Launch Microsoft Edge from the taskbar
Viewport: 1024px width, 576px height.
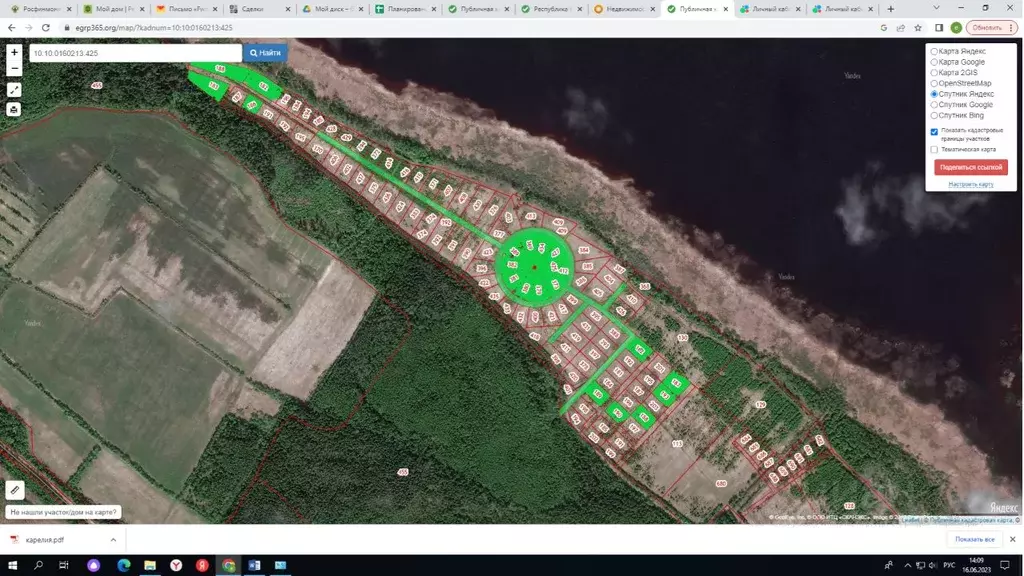123,565
